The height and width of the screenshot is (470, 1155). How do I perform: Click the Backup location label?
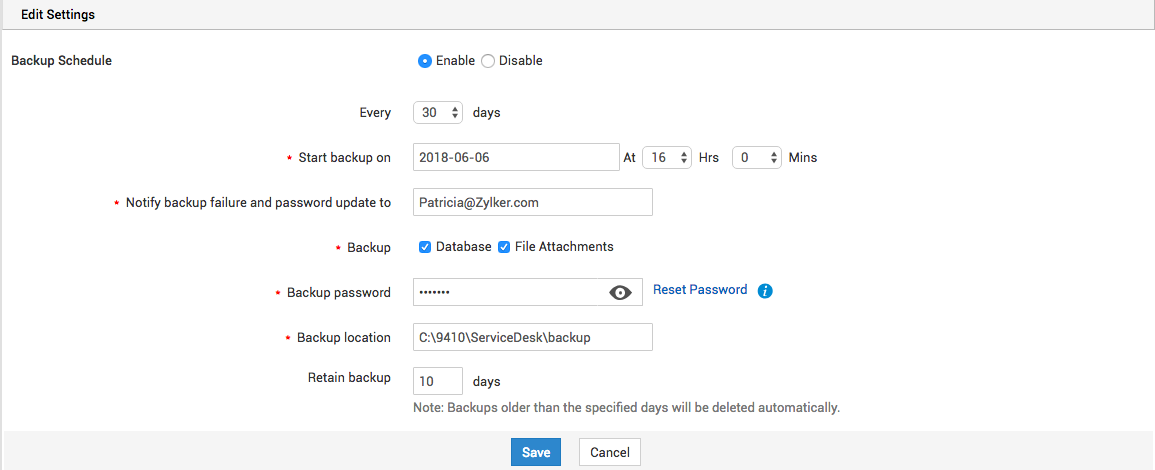pyautogui.click(x=343, y=337)
